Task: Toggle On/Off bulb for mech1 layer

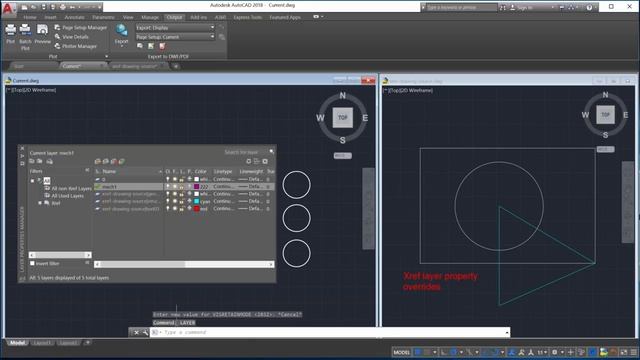Action: [167, 187]
